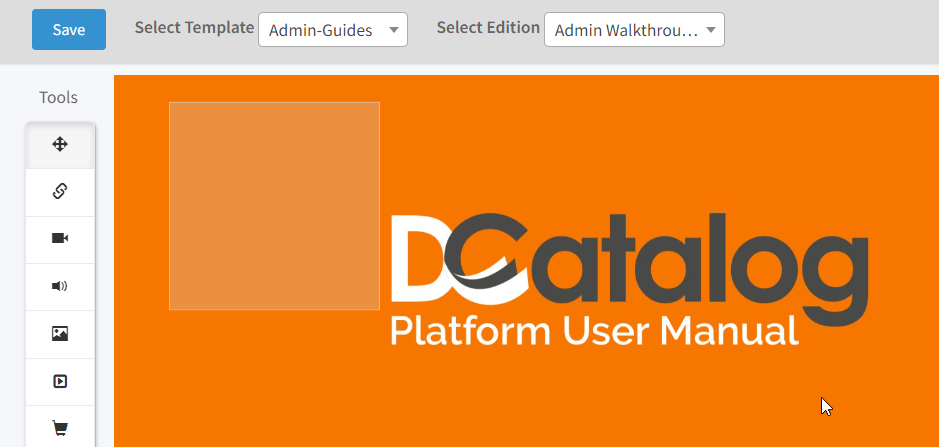
Task: Click the translucent hotspot rectangle on page
Action: pyautogui.click(x=274, y=206)
